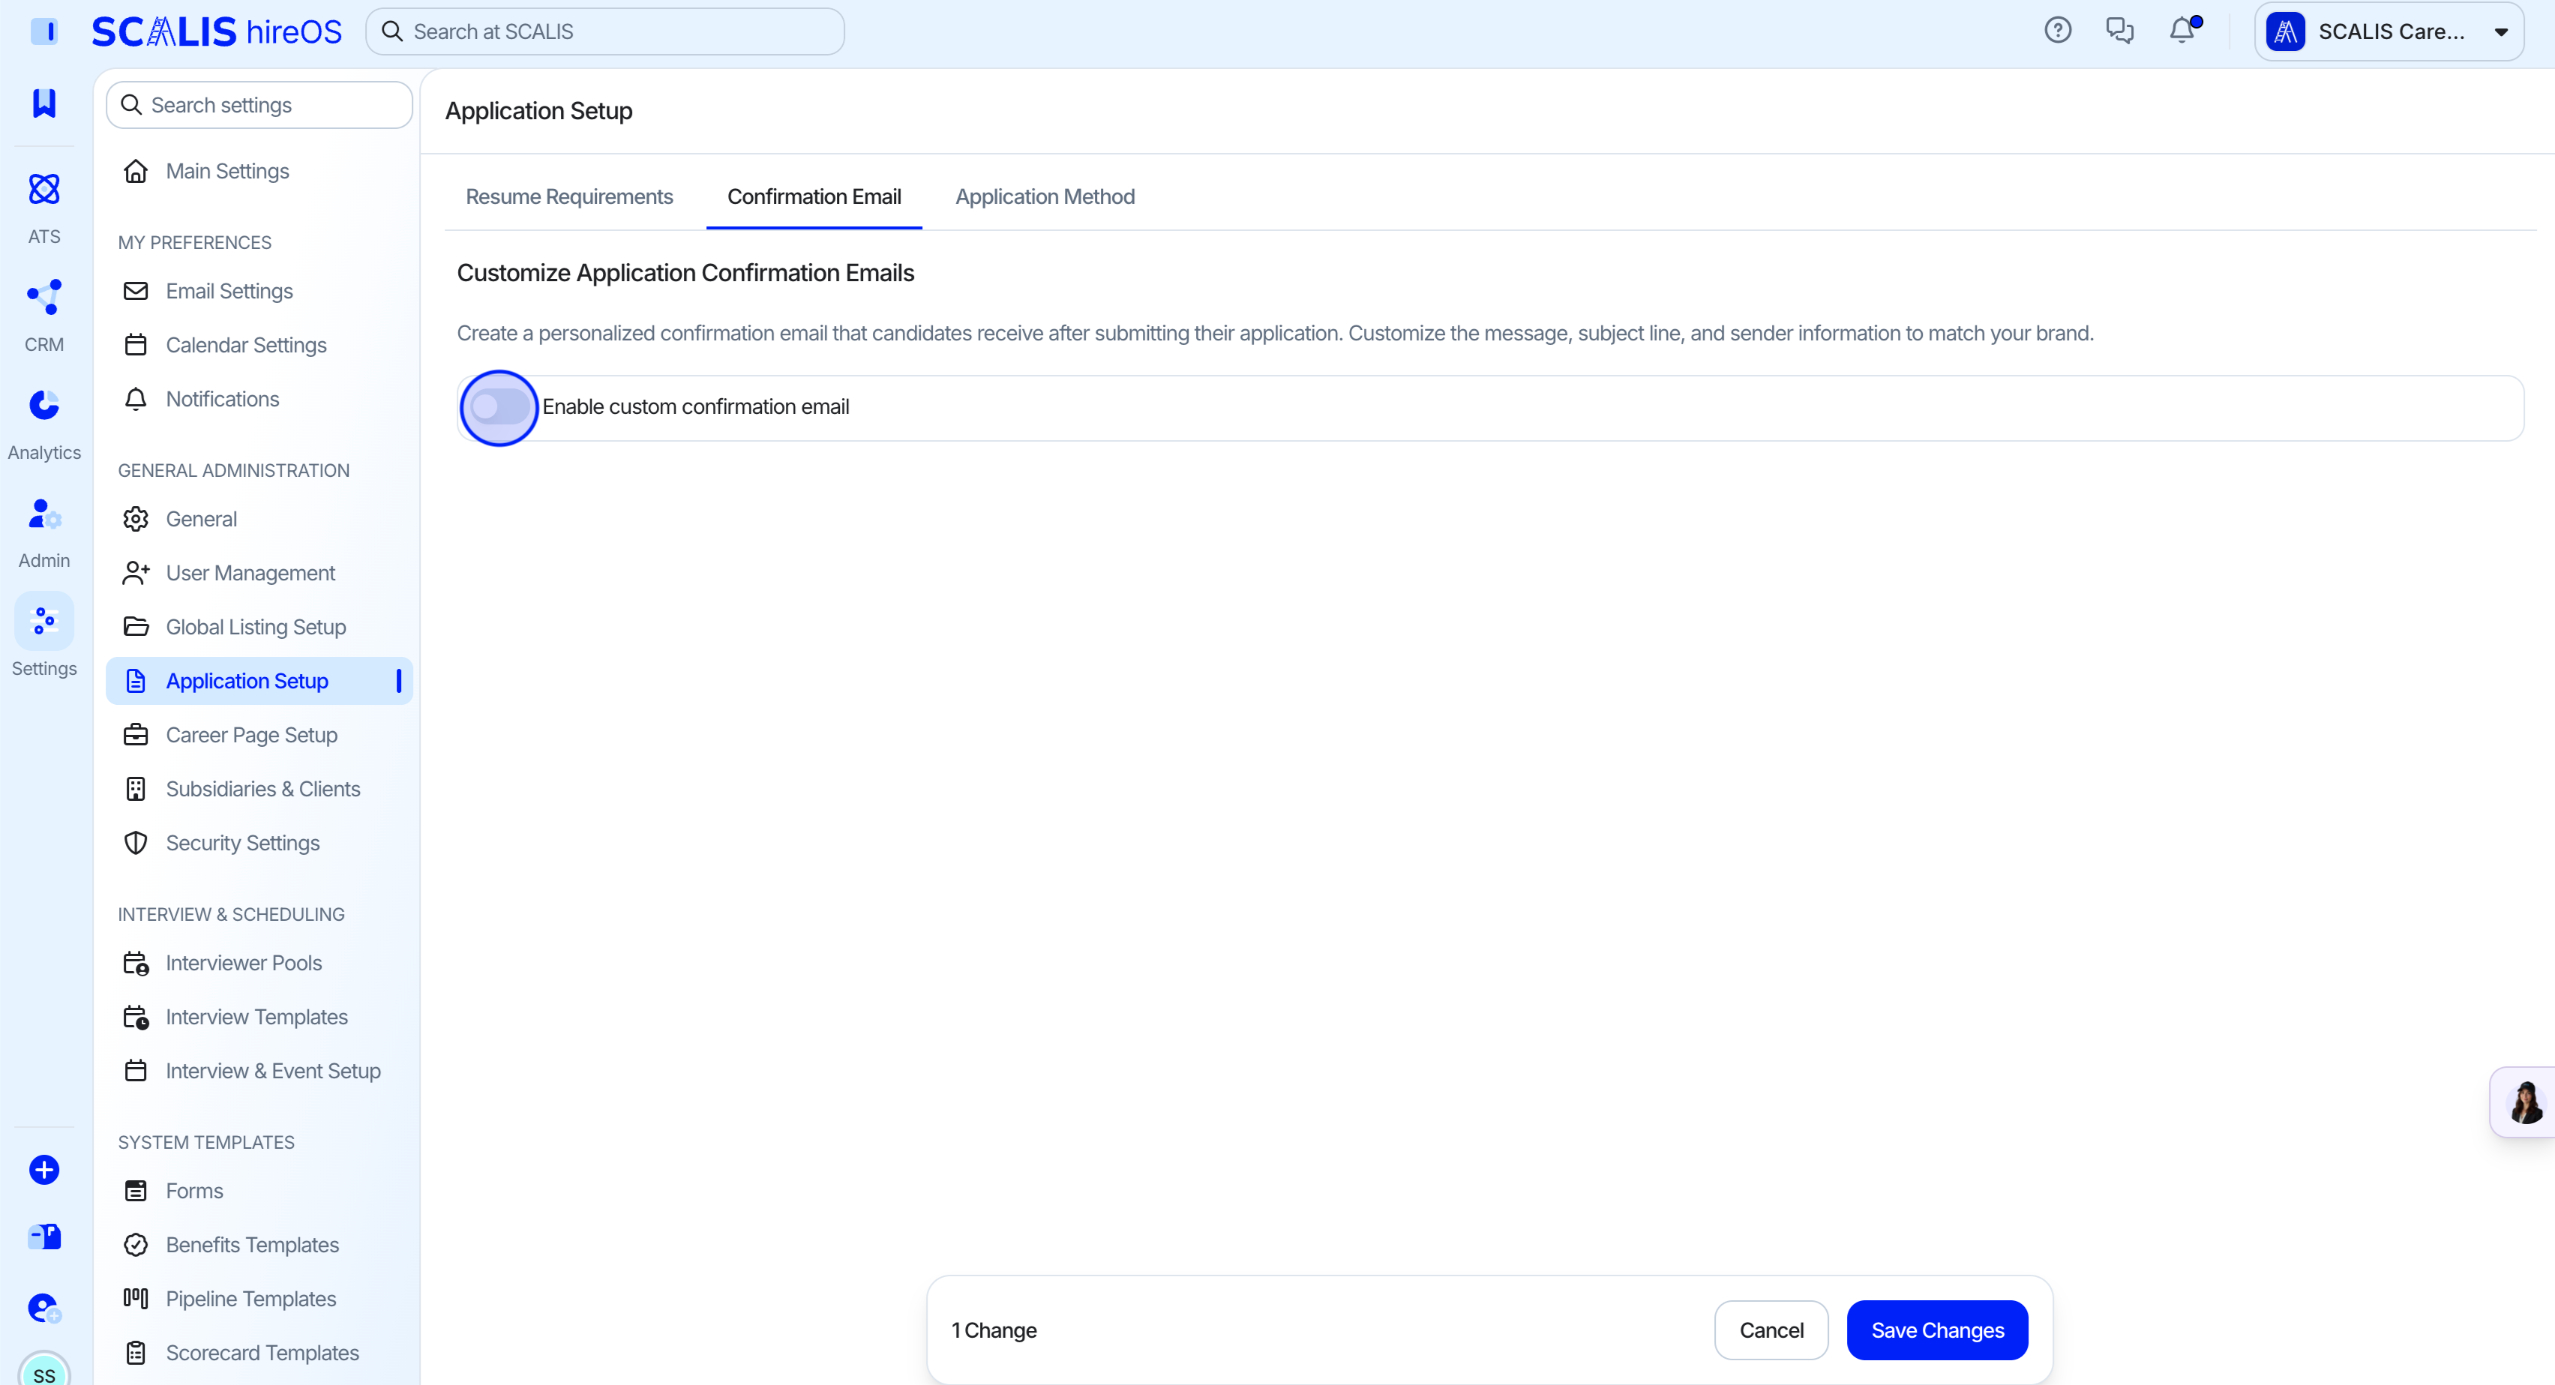
Task: Open the assistant avatar widget on the right edge
Action: (2523, 1102)
